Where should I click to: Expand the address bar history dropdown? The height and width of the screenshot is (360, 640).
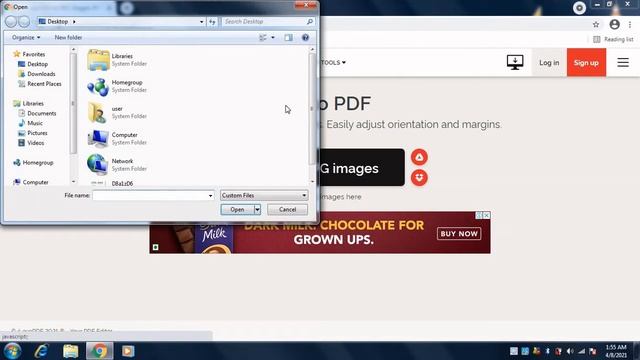pos(201,22)
